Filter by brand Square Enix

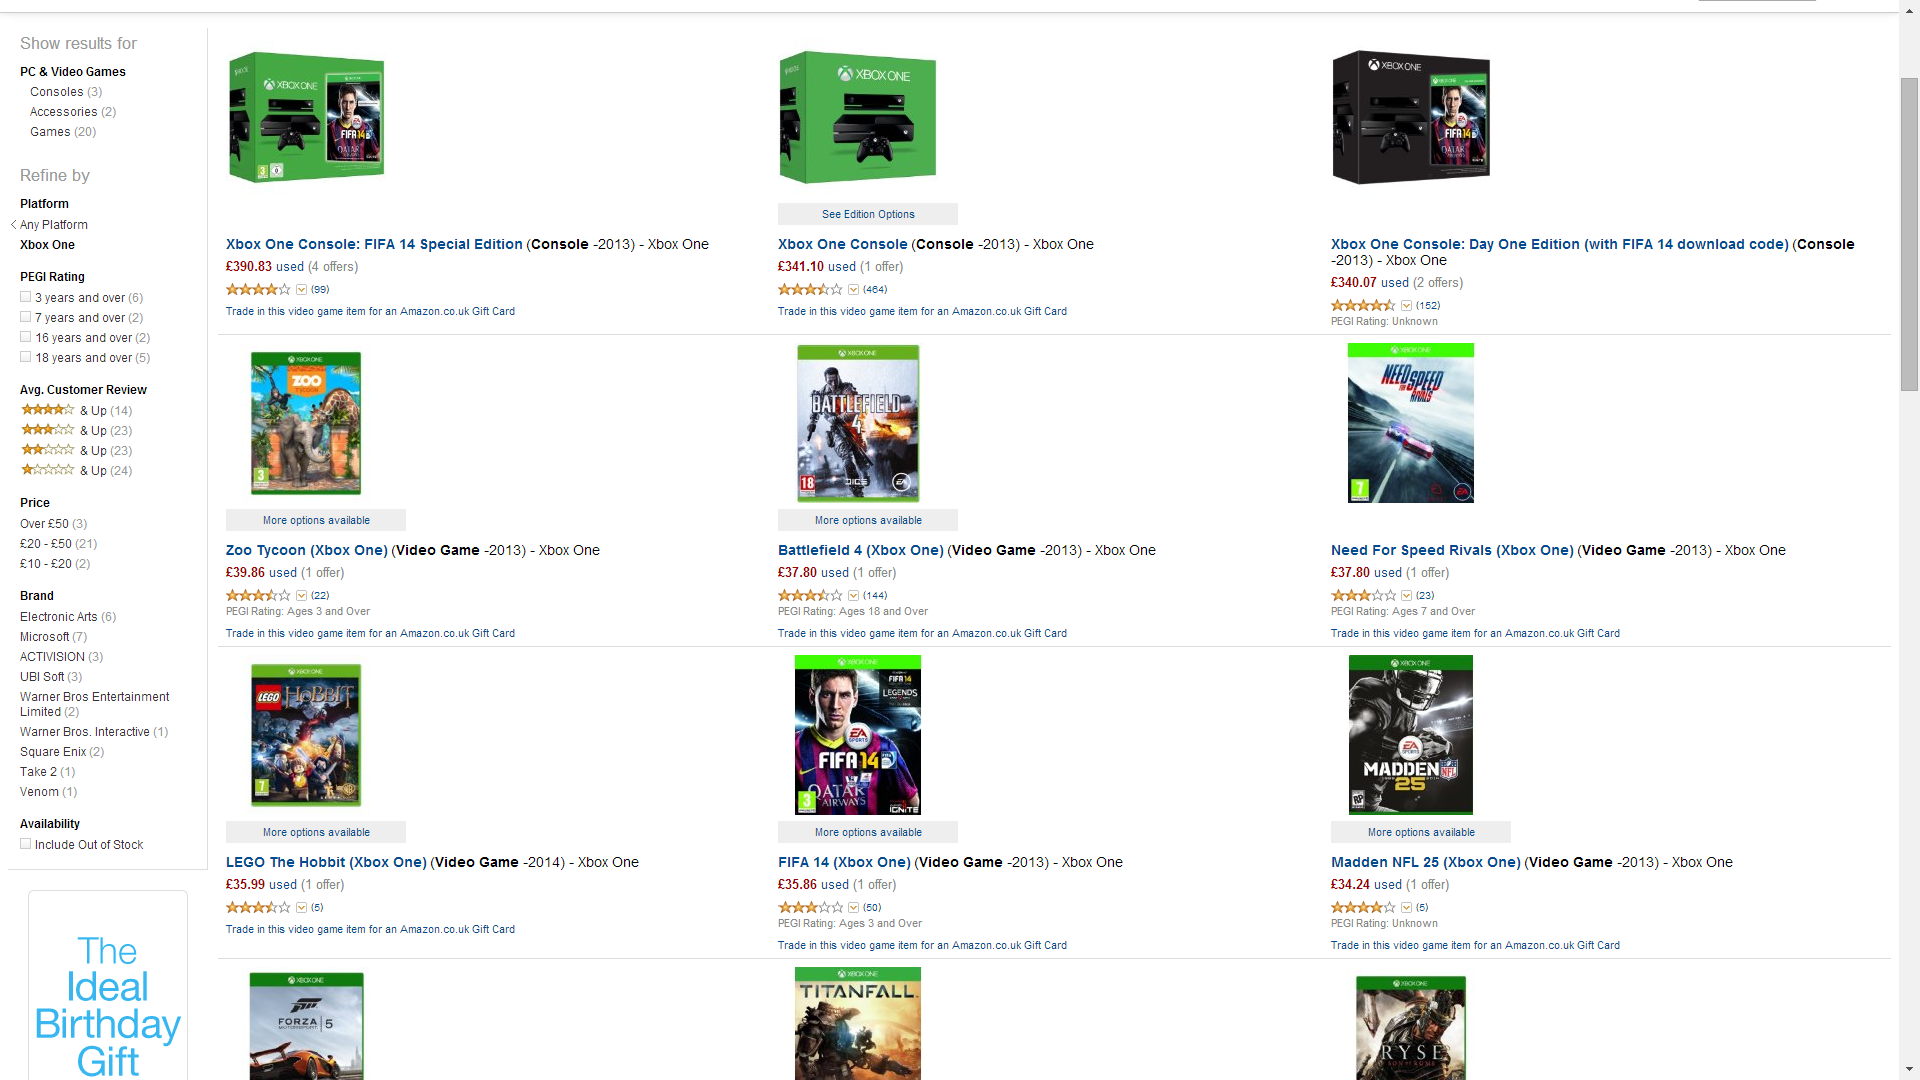click(53, 752)
